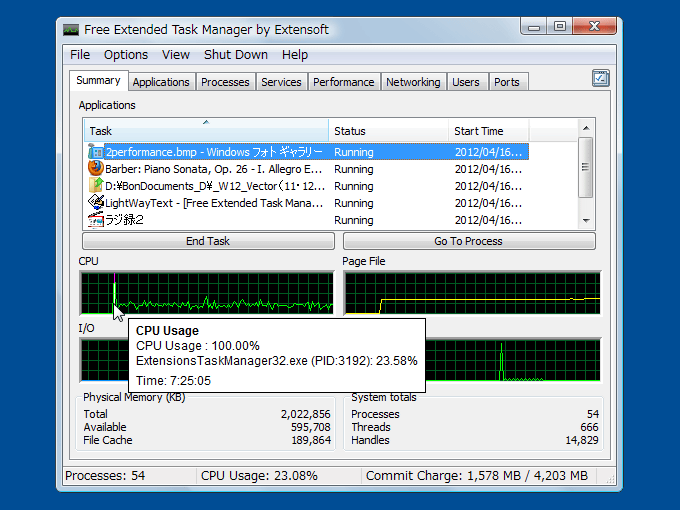Minimize the Task Manager window
Viewport: 680px width, 510px height.
[534, 27]
